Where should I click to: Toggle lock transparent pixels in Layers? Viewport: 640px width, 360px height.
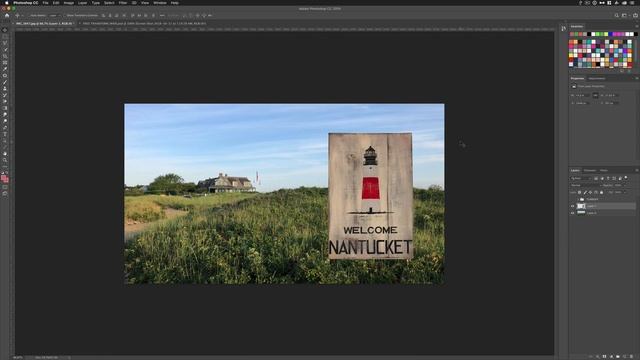[x=580, y=192]
